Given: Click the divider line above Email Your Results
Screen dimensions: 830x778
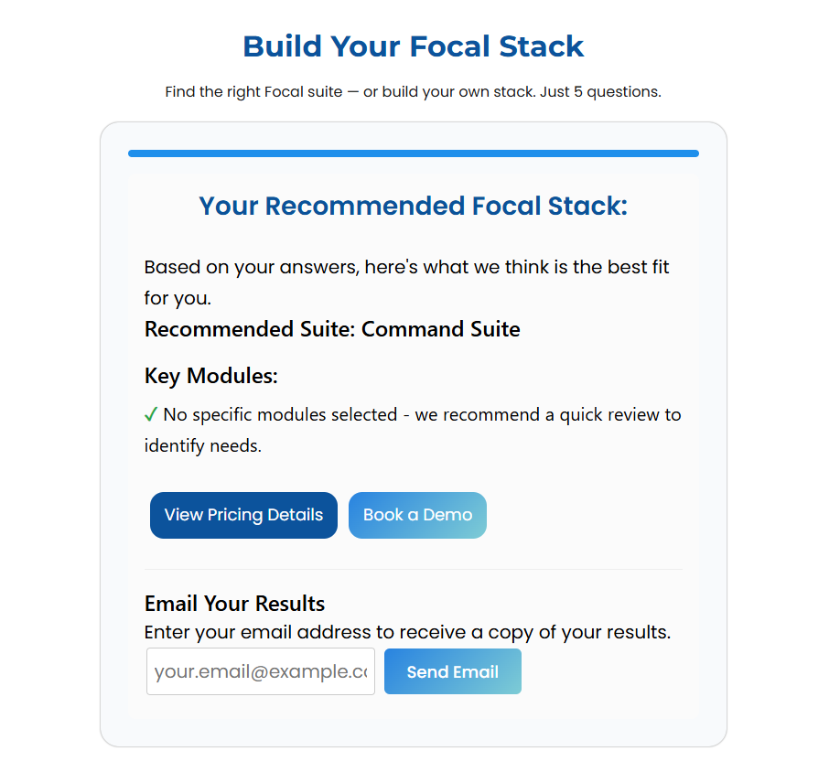Looking at the screenshot, I should (413, 570).
